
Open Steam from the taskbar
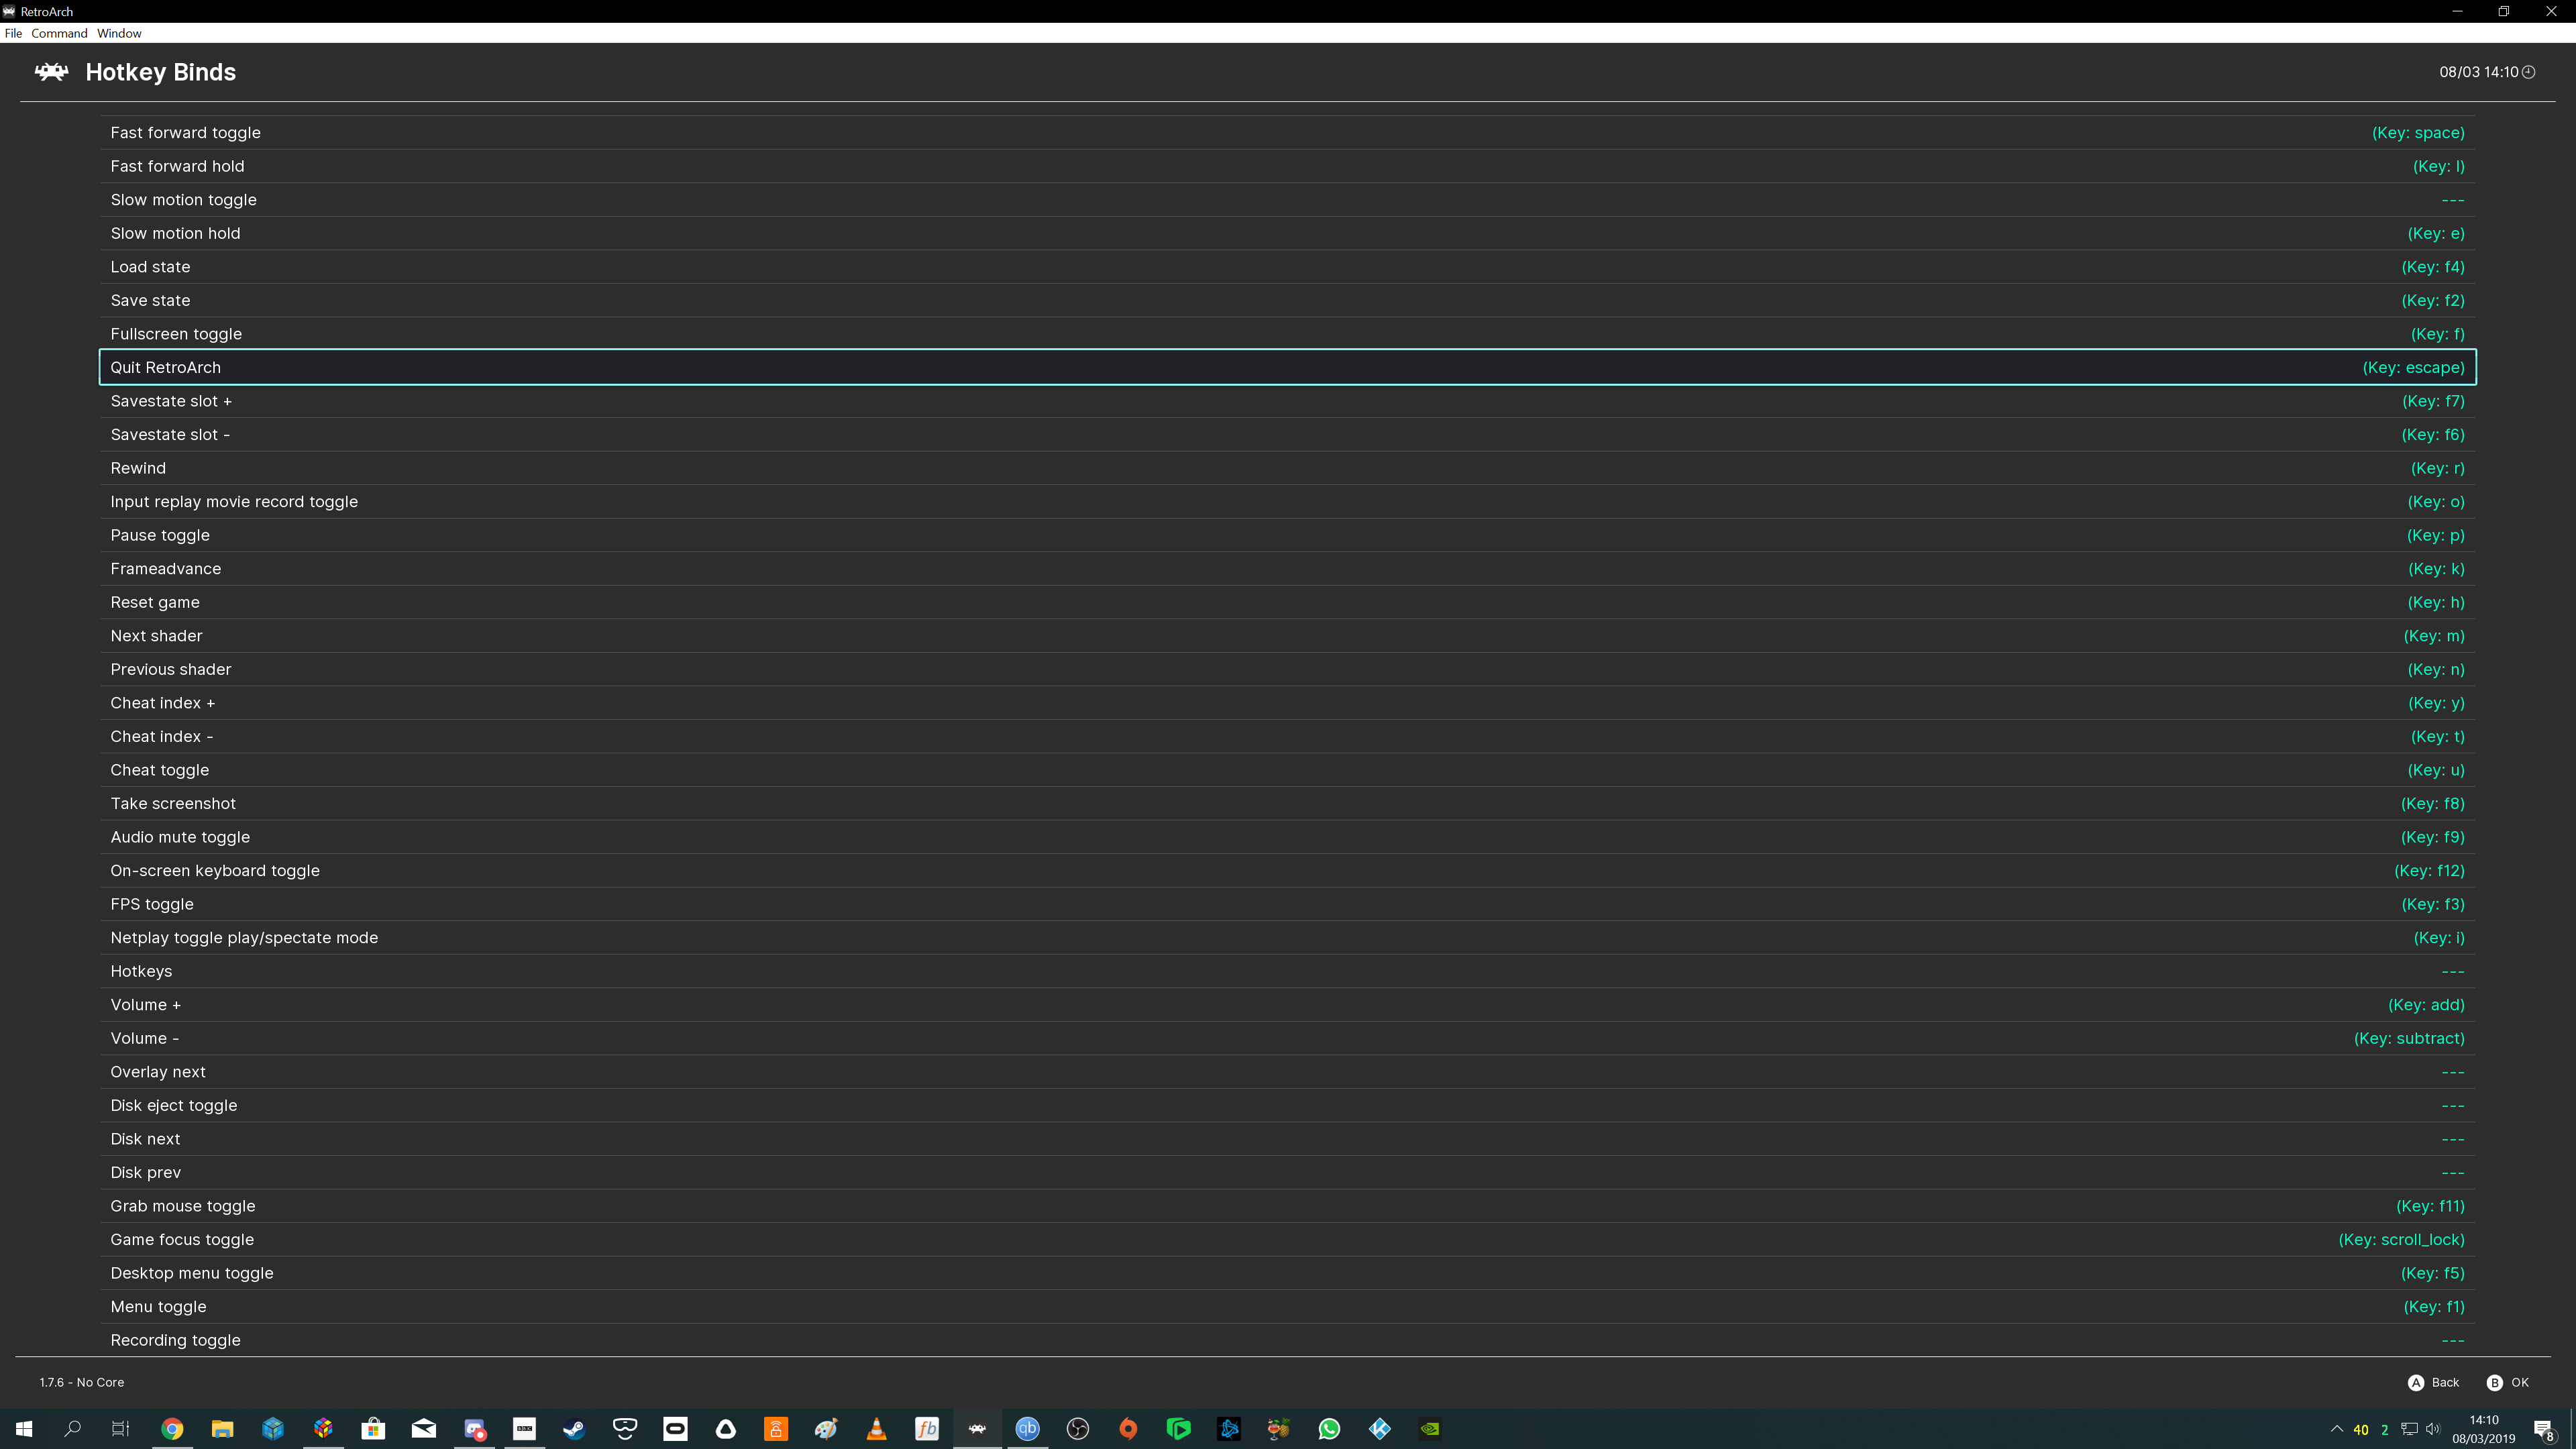(574, 1429)
